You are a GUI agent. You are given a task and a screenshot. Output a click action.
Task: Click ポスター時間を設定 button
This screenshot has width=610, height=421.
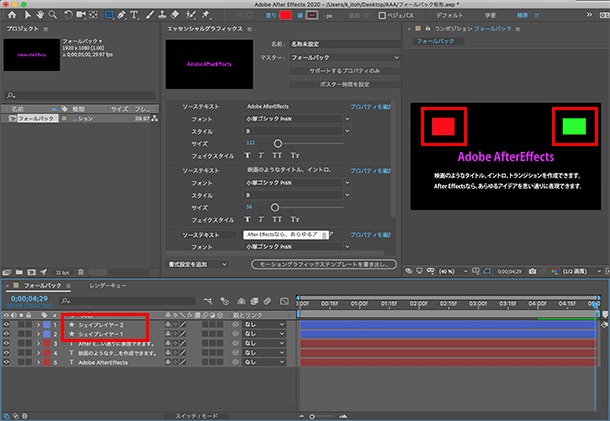tap(344, 84)
